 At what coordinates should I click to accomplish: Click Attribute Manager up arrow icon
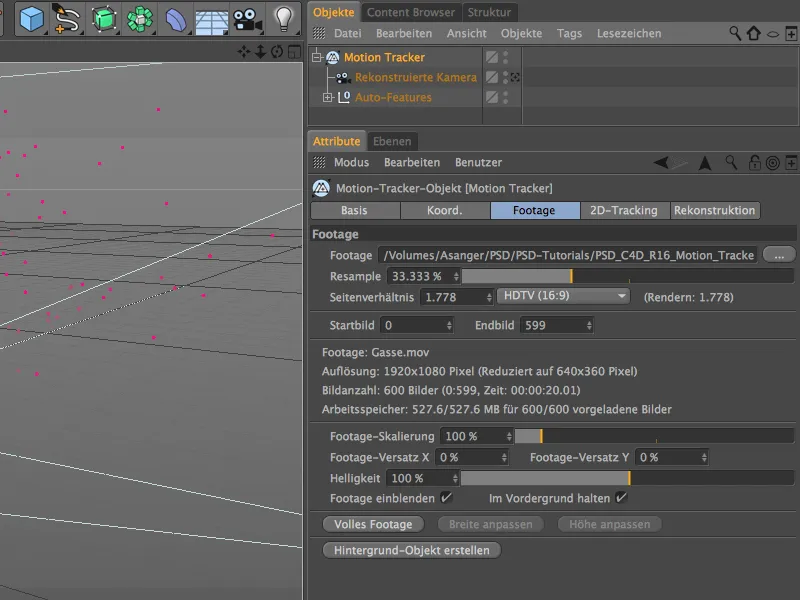(705, 163)
